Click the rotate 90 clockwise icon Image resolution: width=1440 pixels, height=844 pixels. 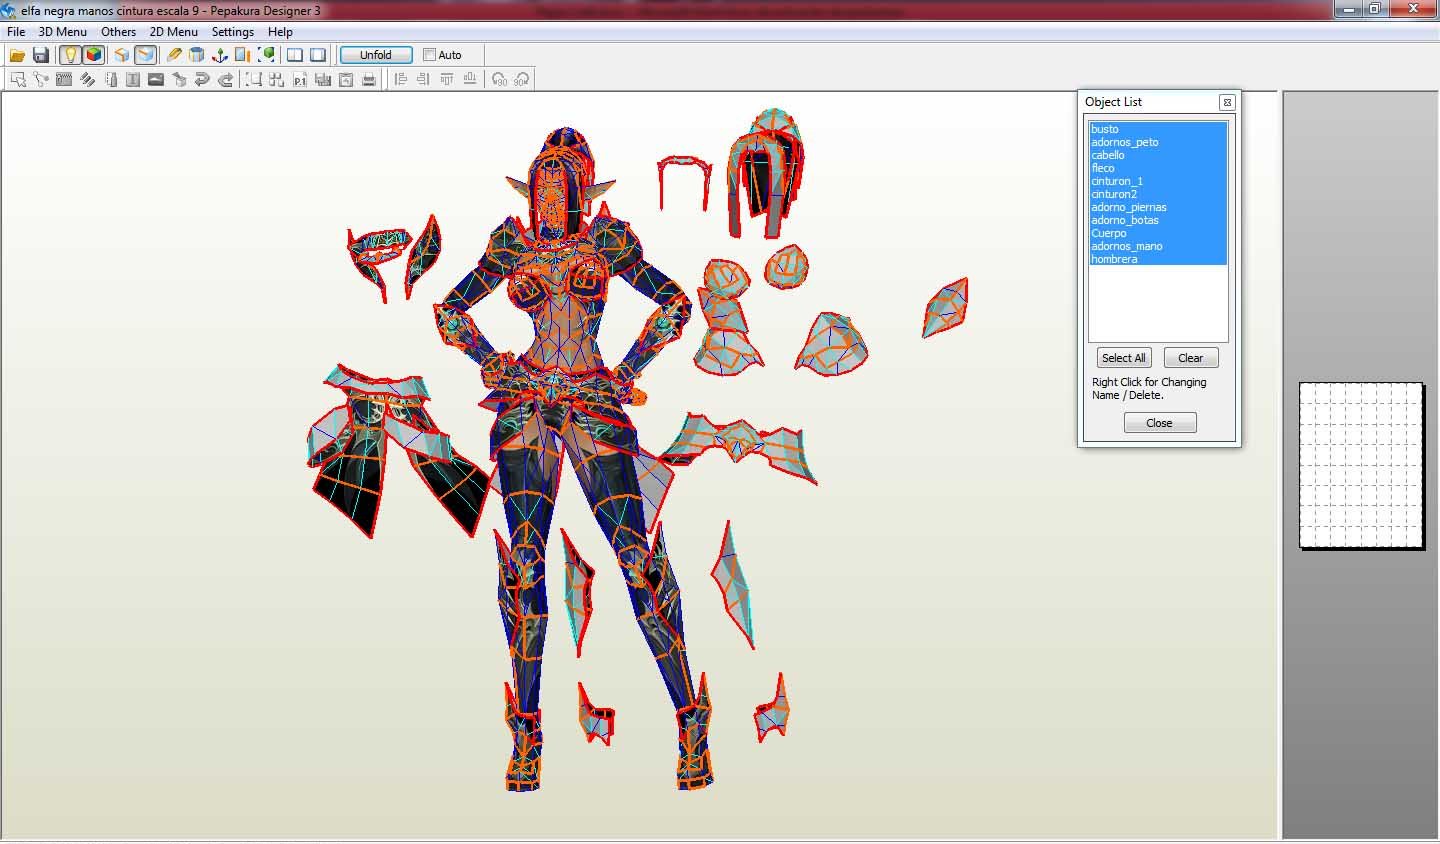521,79
